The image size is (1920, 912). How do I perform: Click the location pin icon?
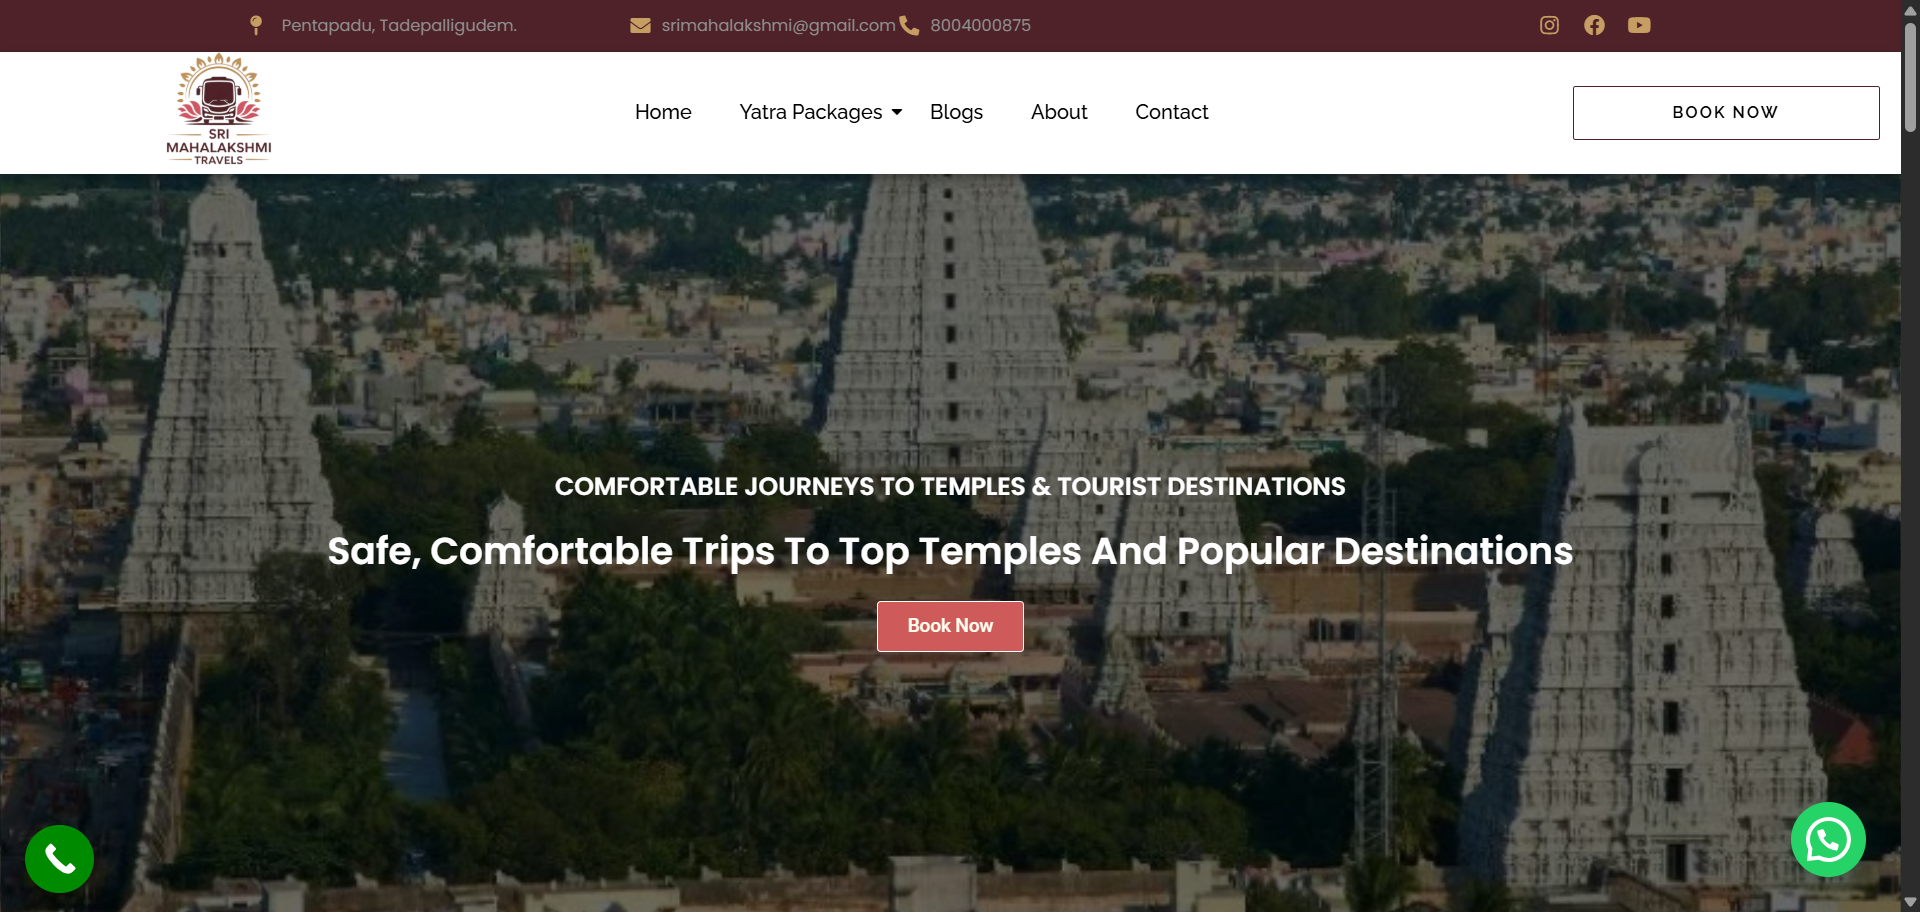256,25
